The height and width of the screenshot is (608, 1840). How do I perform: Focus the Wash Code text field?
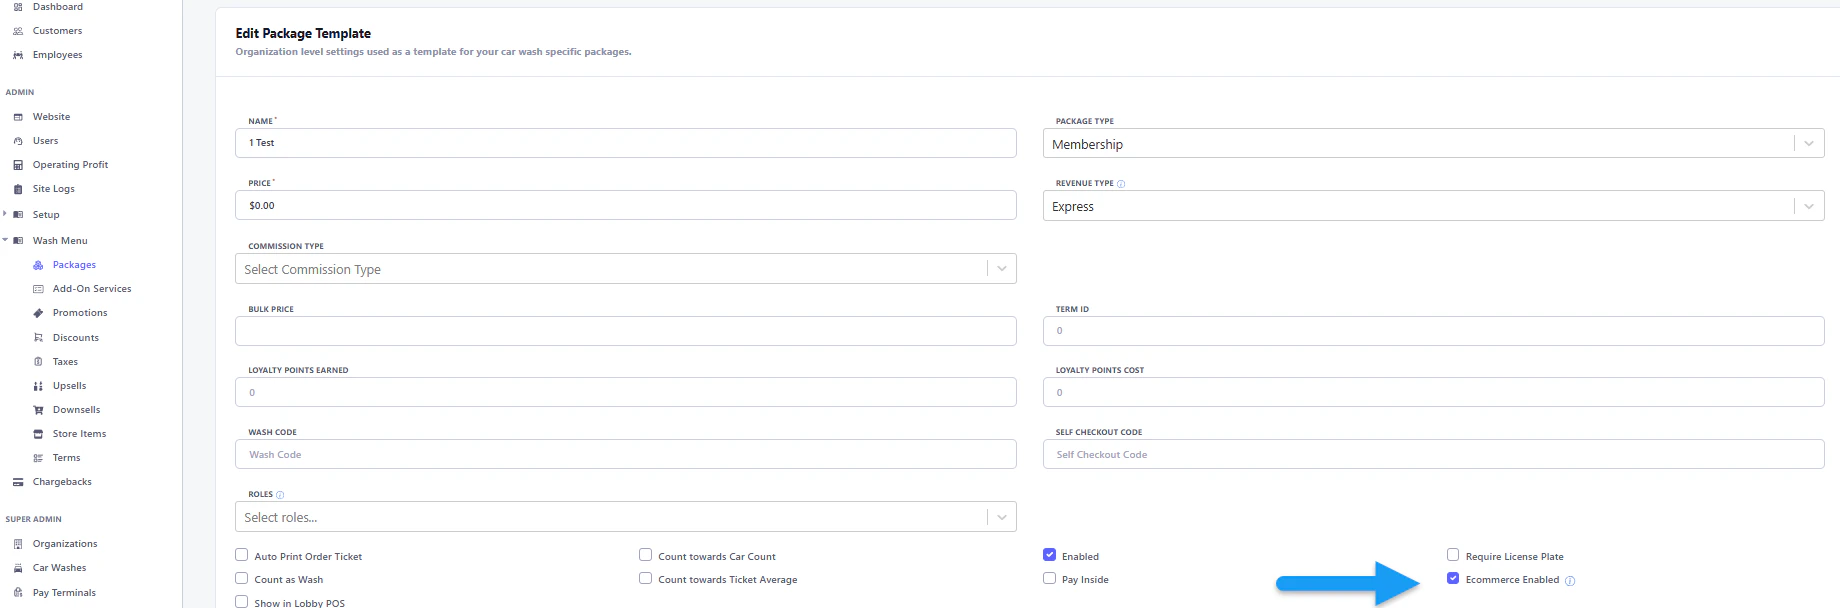click(626, 454)
